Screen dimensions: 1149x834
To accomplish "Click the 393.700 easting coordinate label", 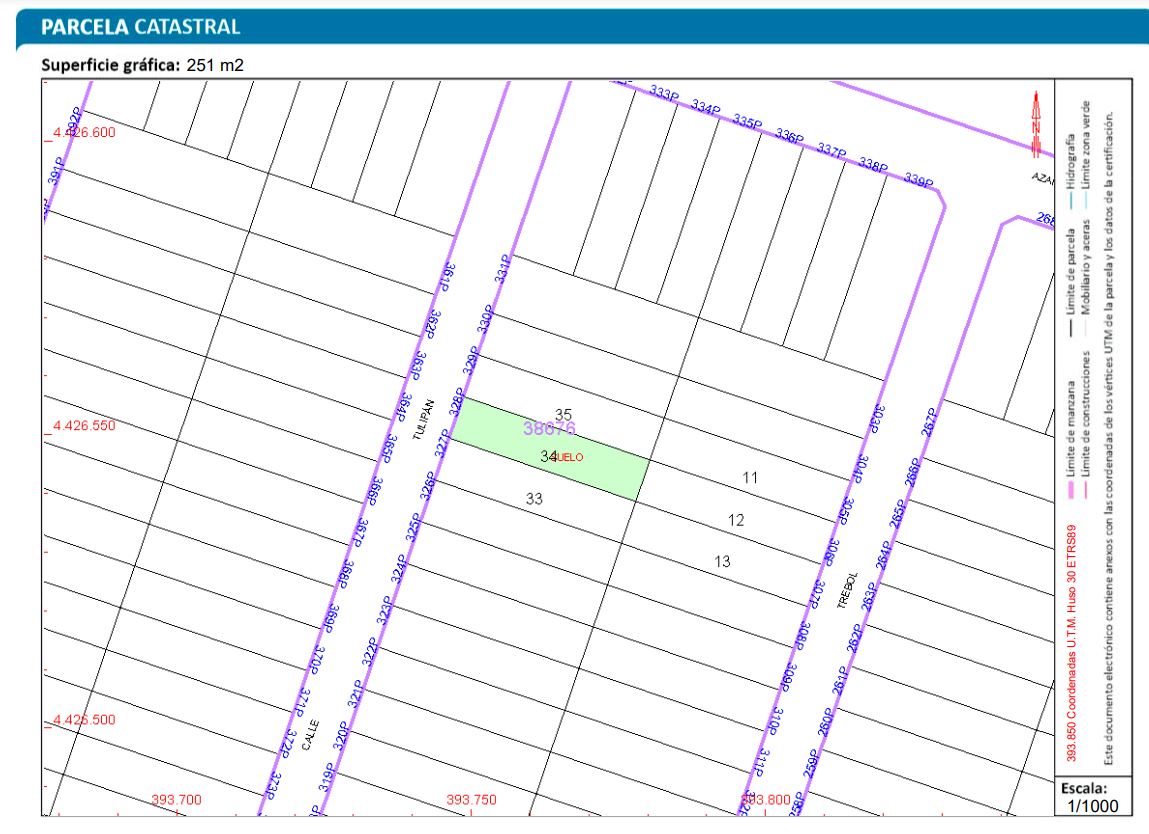I will tap(176, 799).
